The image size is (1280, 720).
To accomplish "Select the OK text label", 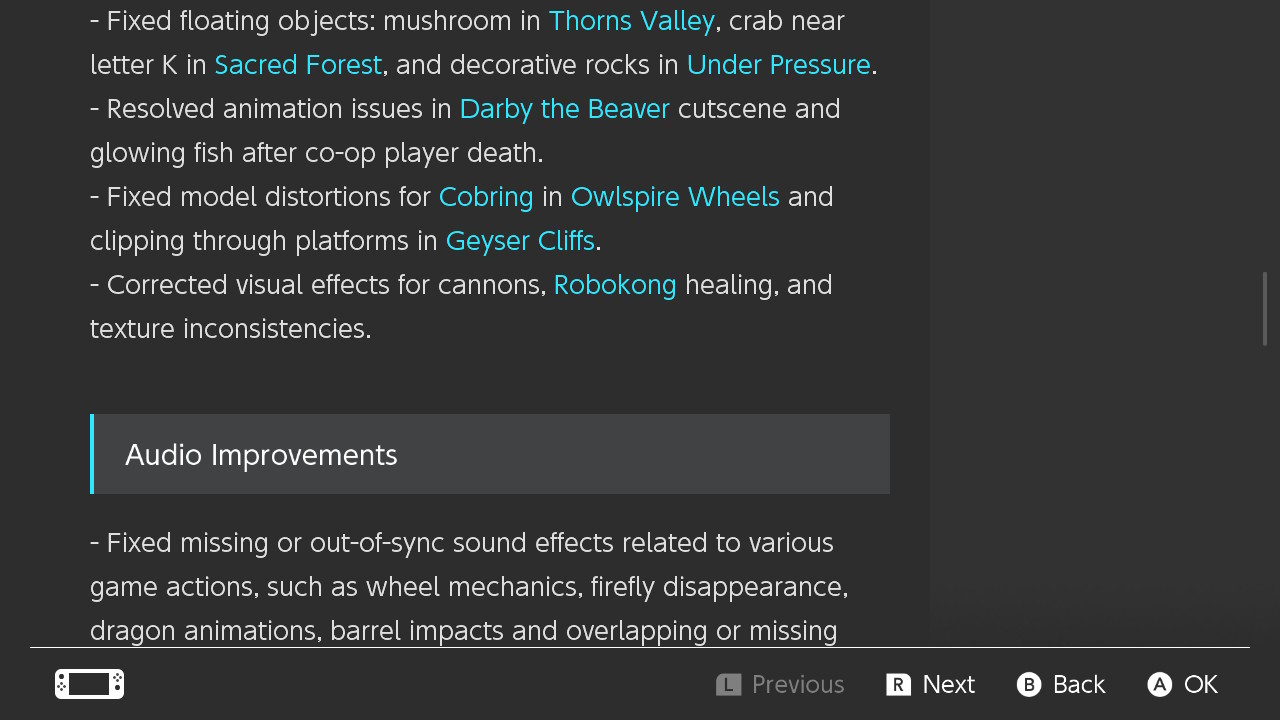I will [1200, 684].
